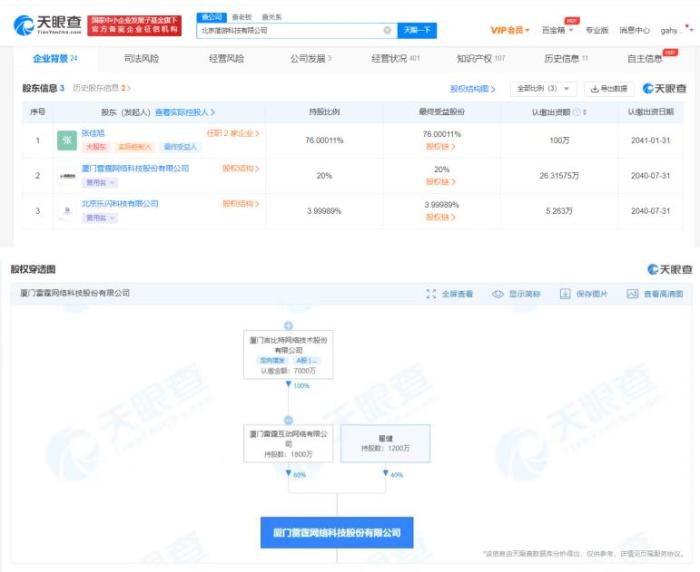Click the 5.263万 capital cell

(x=559, y=211)
